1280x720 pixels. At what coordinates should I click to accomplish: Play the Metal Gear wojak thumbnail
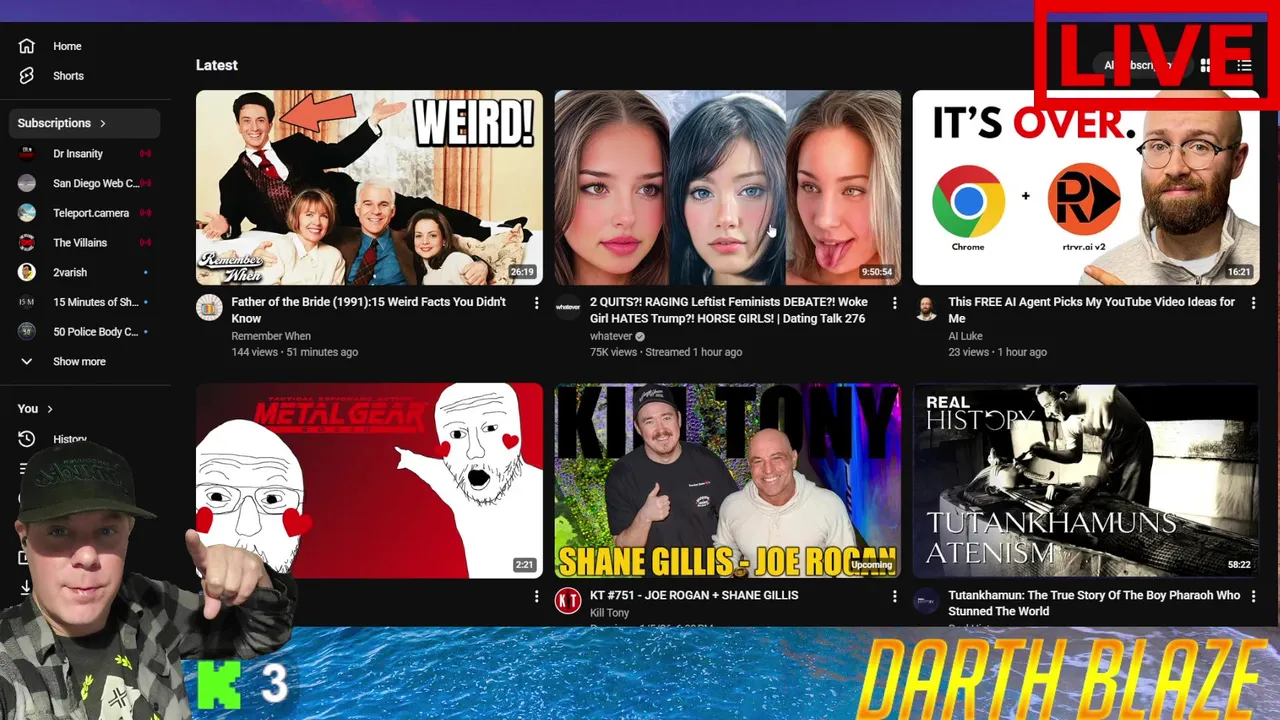(369, 480)
